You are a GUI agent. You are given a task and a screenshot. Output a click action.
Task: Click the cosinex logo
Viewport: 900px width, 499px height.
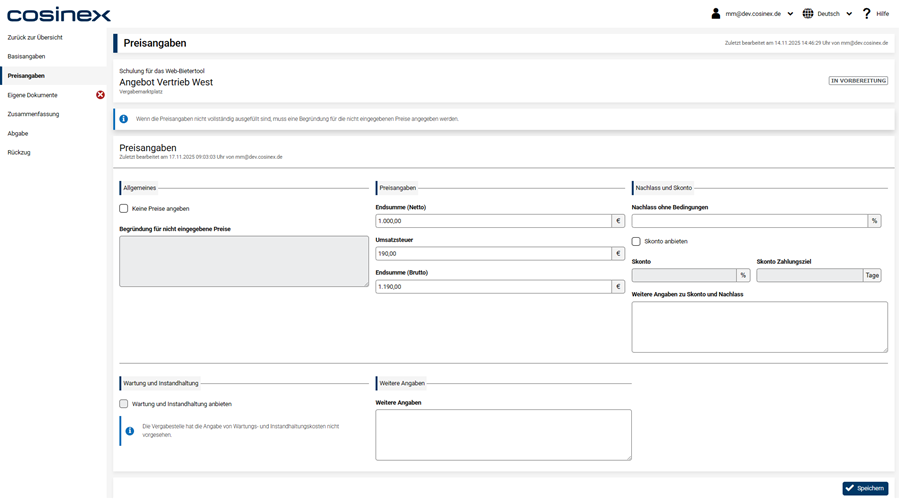(x=59, y=14)
